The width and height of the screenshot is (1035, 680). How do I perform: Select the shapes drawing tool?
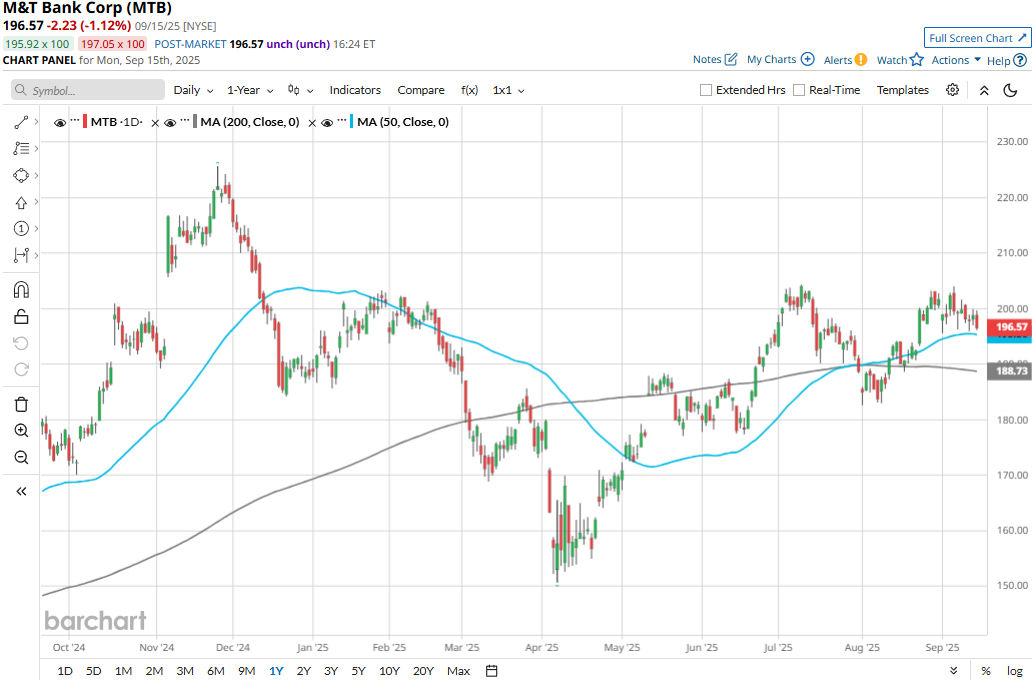[21, 175]
